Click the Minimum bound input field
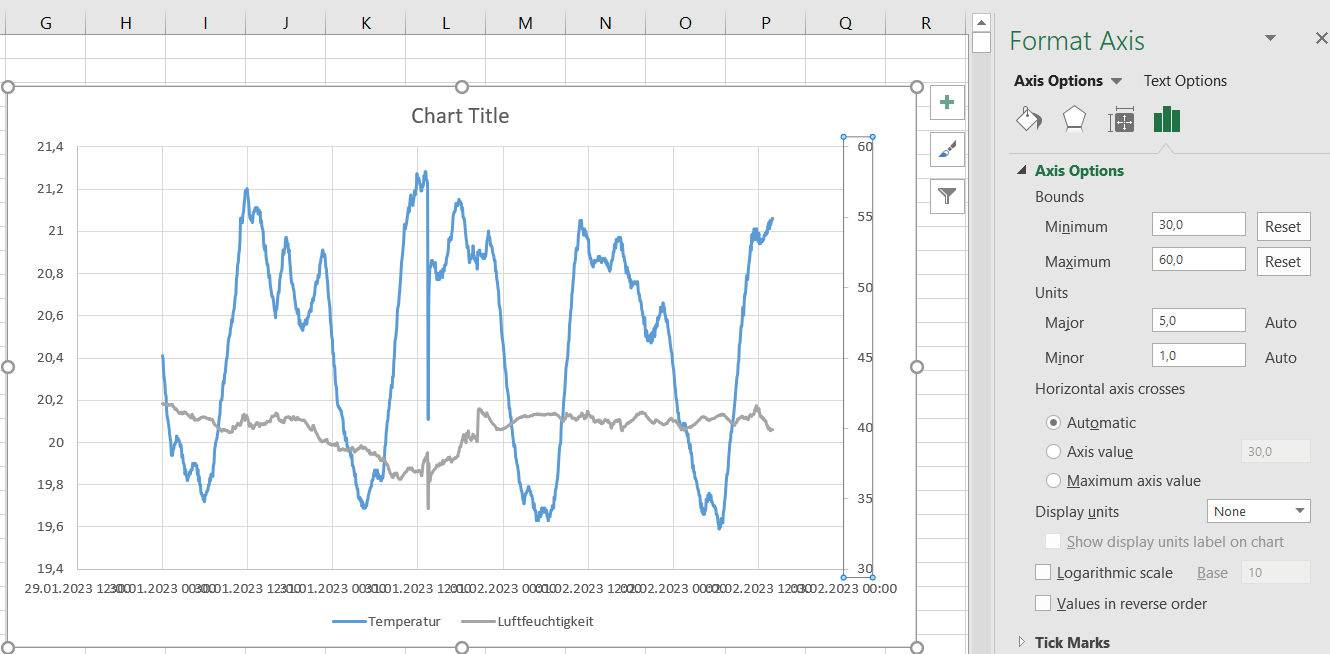This screenshot has width=1330, height=654. click(x=1198, y=225)
